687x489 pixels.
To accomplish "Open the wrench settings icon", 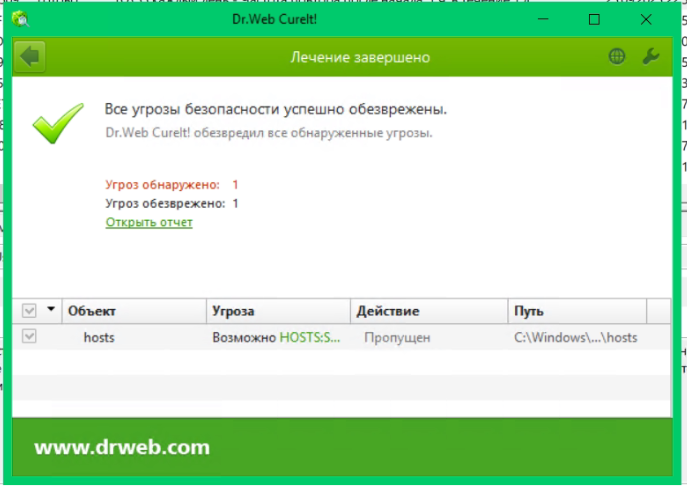I will [651, 57].
